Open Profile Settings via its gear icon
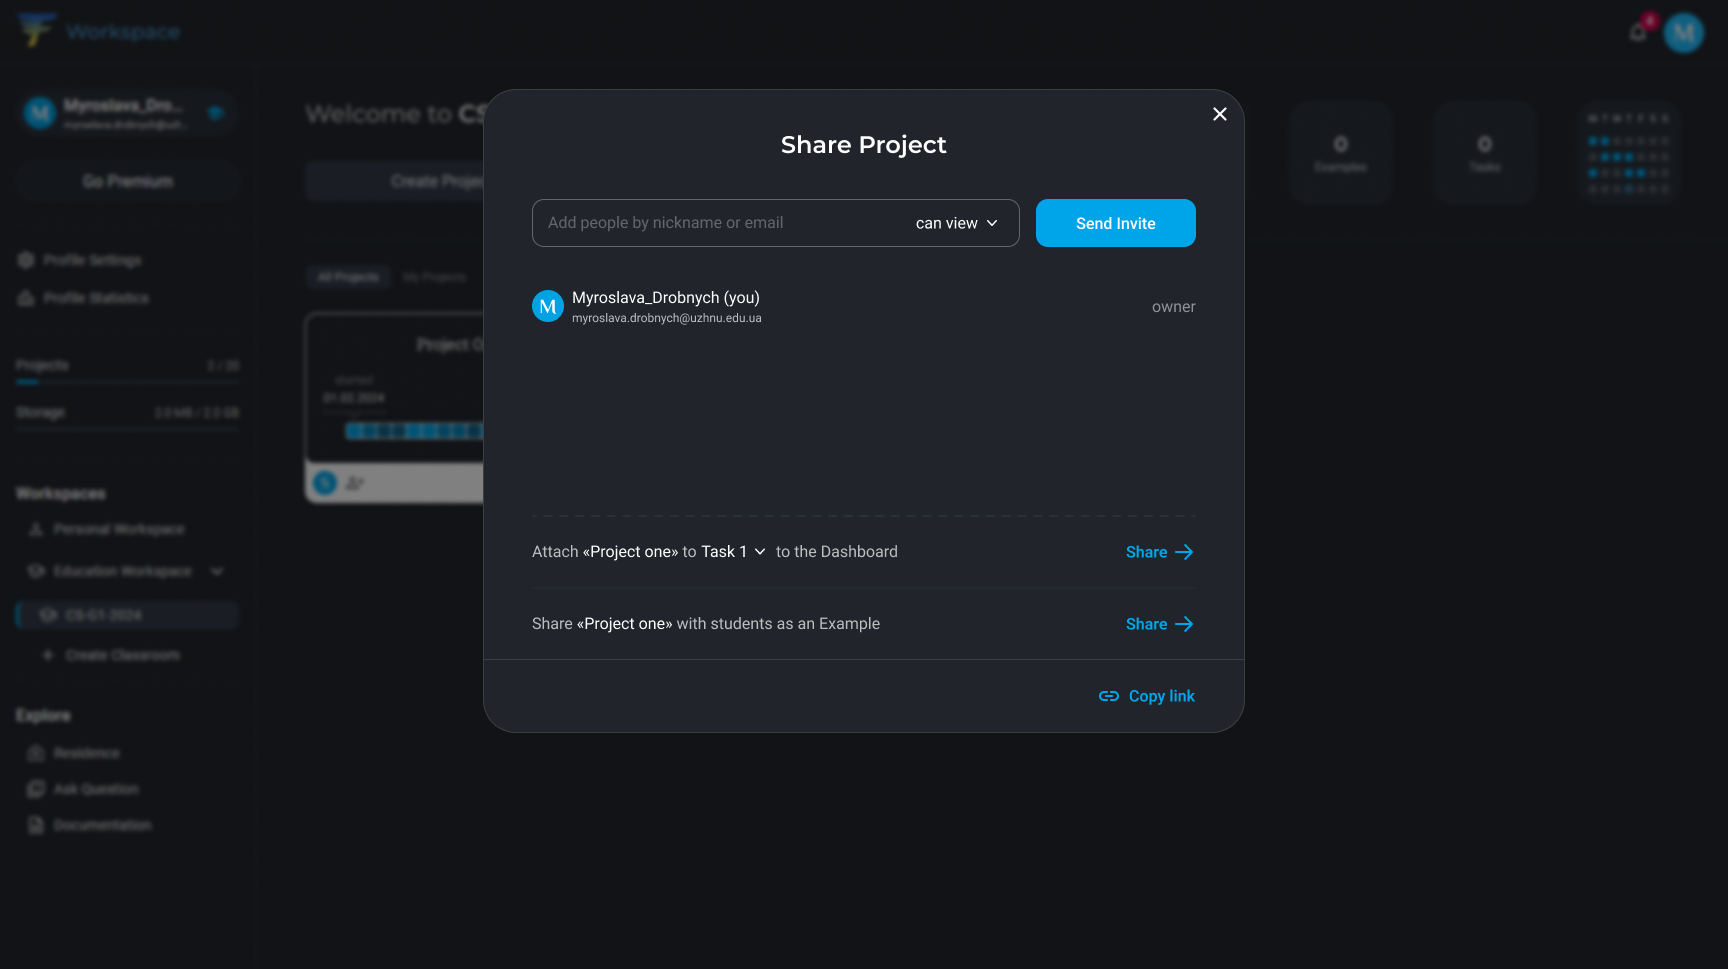 tap(26, 260)
